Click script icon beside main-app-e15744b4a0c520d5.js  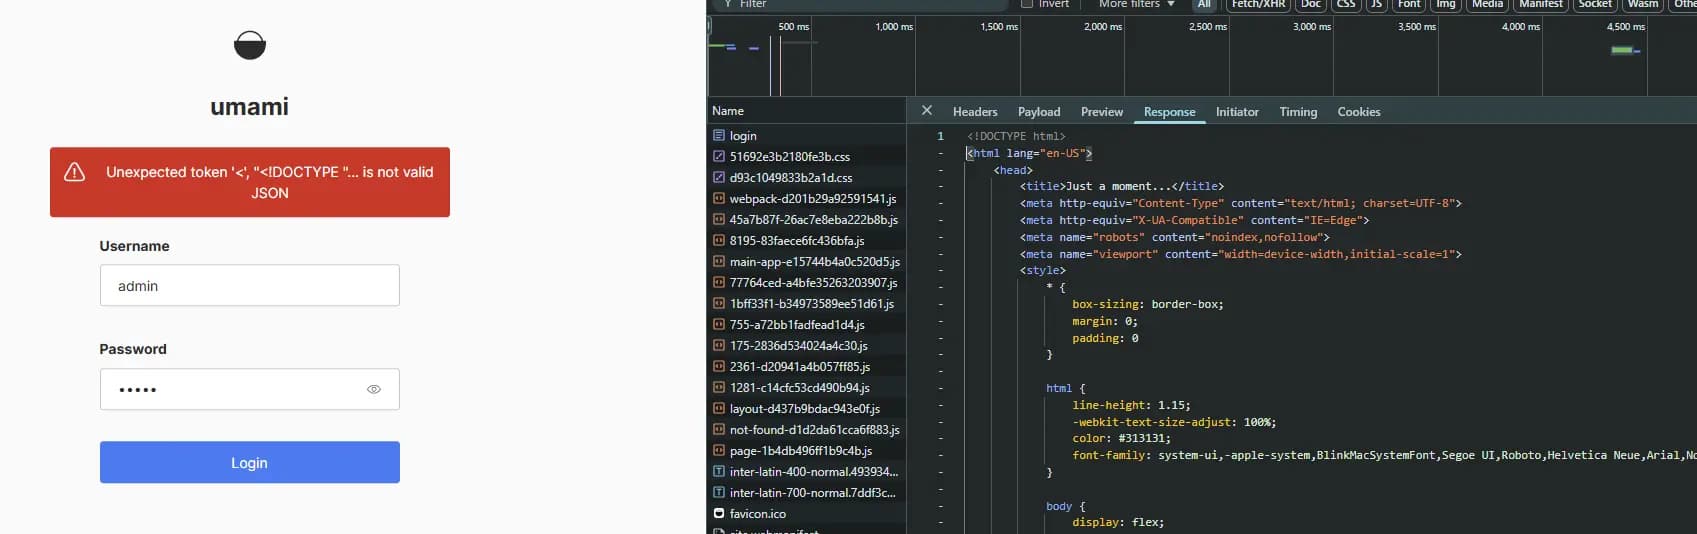point(718,261)
